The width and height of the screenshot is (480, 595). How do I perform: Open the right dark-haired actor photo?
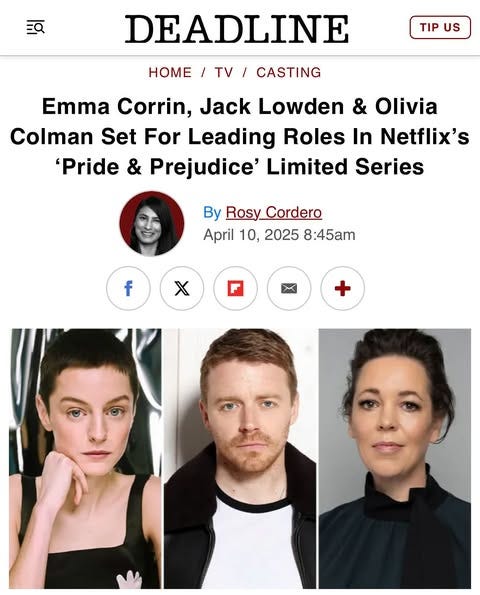(x=395, y=458)
